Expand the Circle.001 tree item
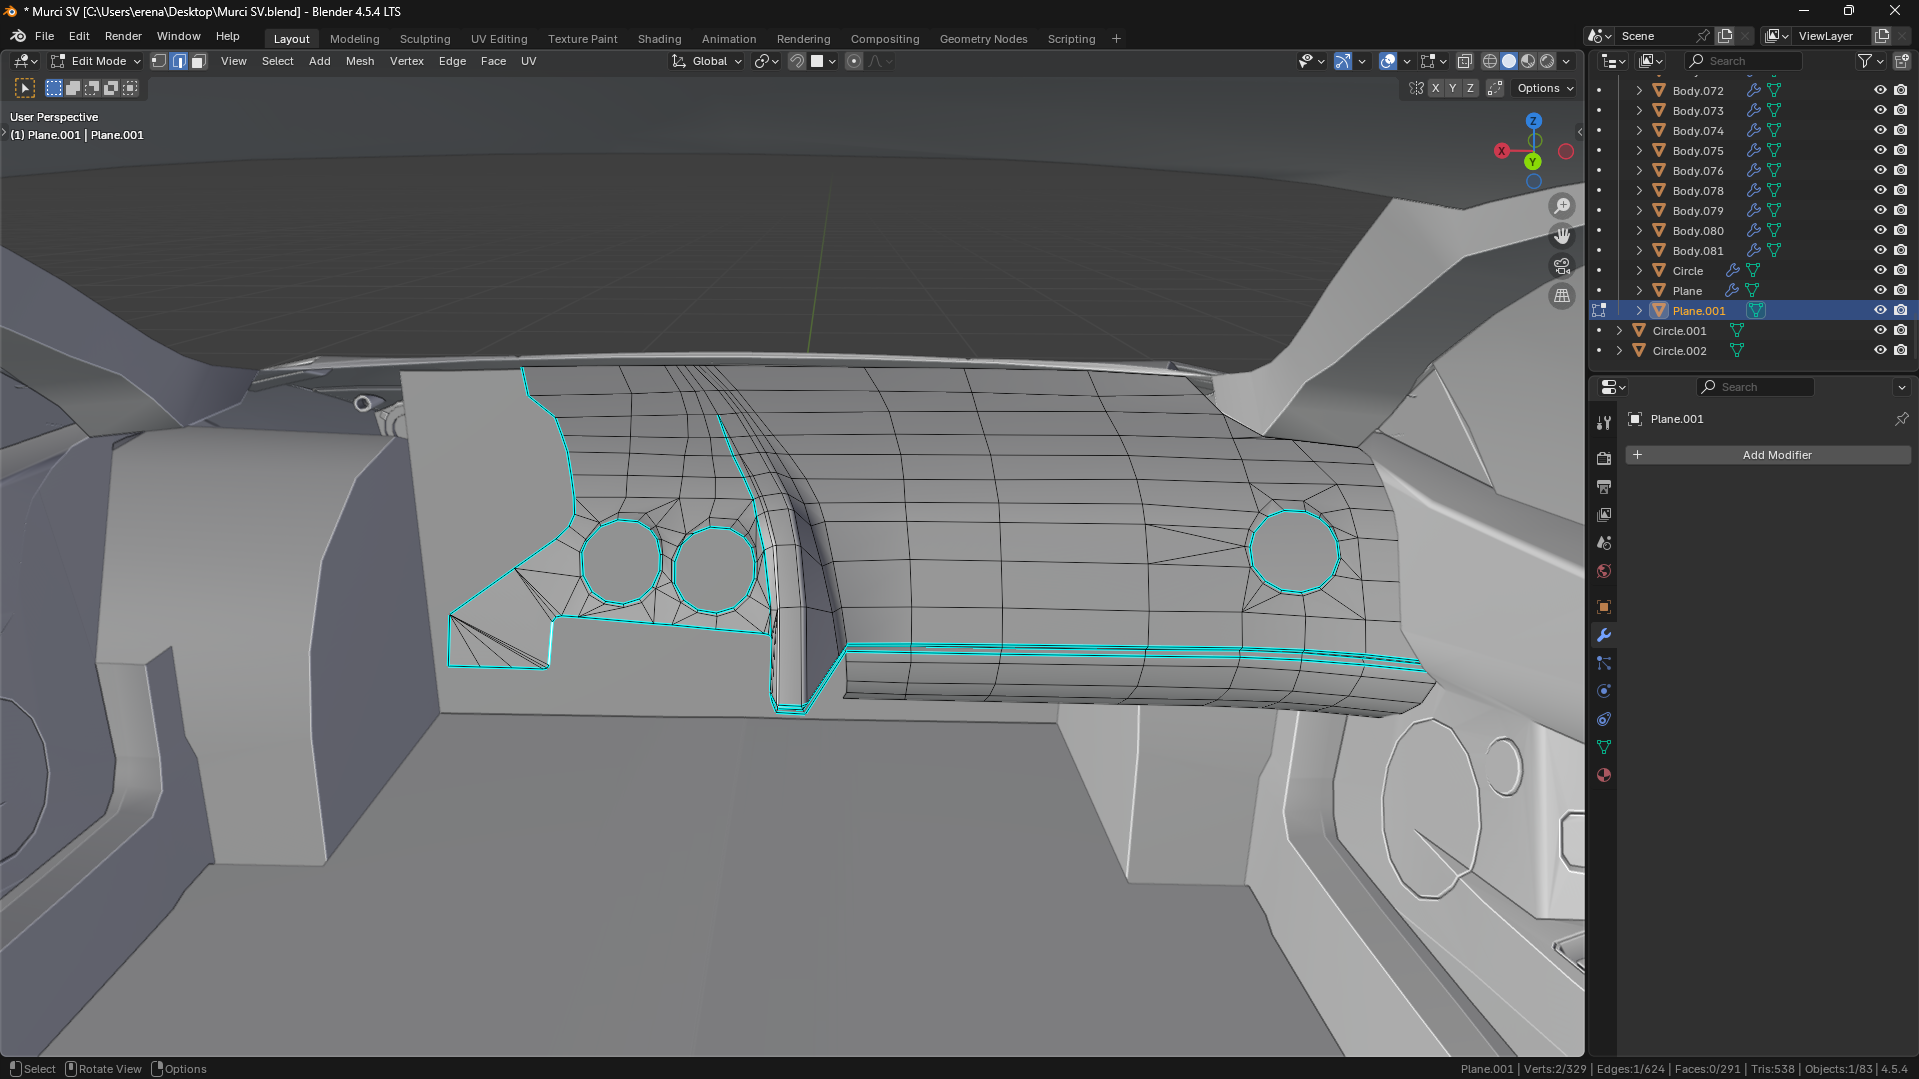This screenshot has height=1079, width=1919. click(1619, 330)
